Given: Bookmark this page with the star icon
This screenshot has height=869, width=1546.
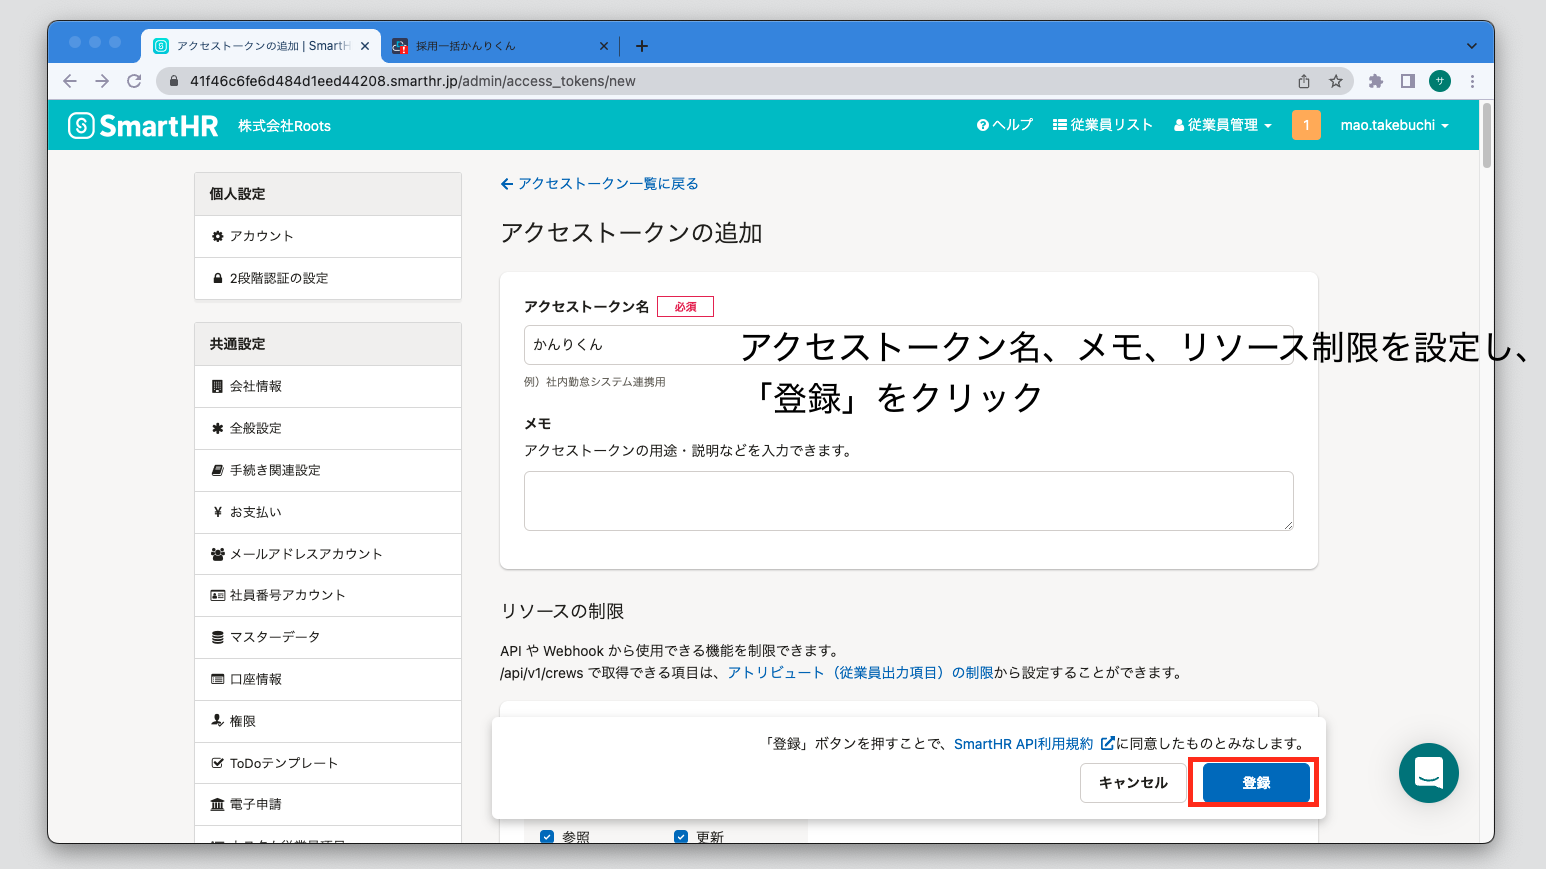Looking at the screenshot, I should click(x=1336, y=81).
